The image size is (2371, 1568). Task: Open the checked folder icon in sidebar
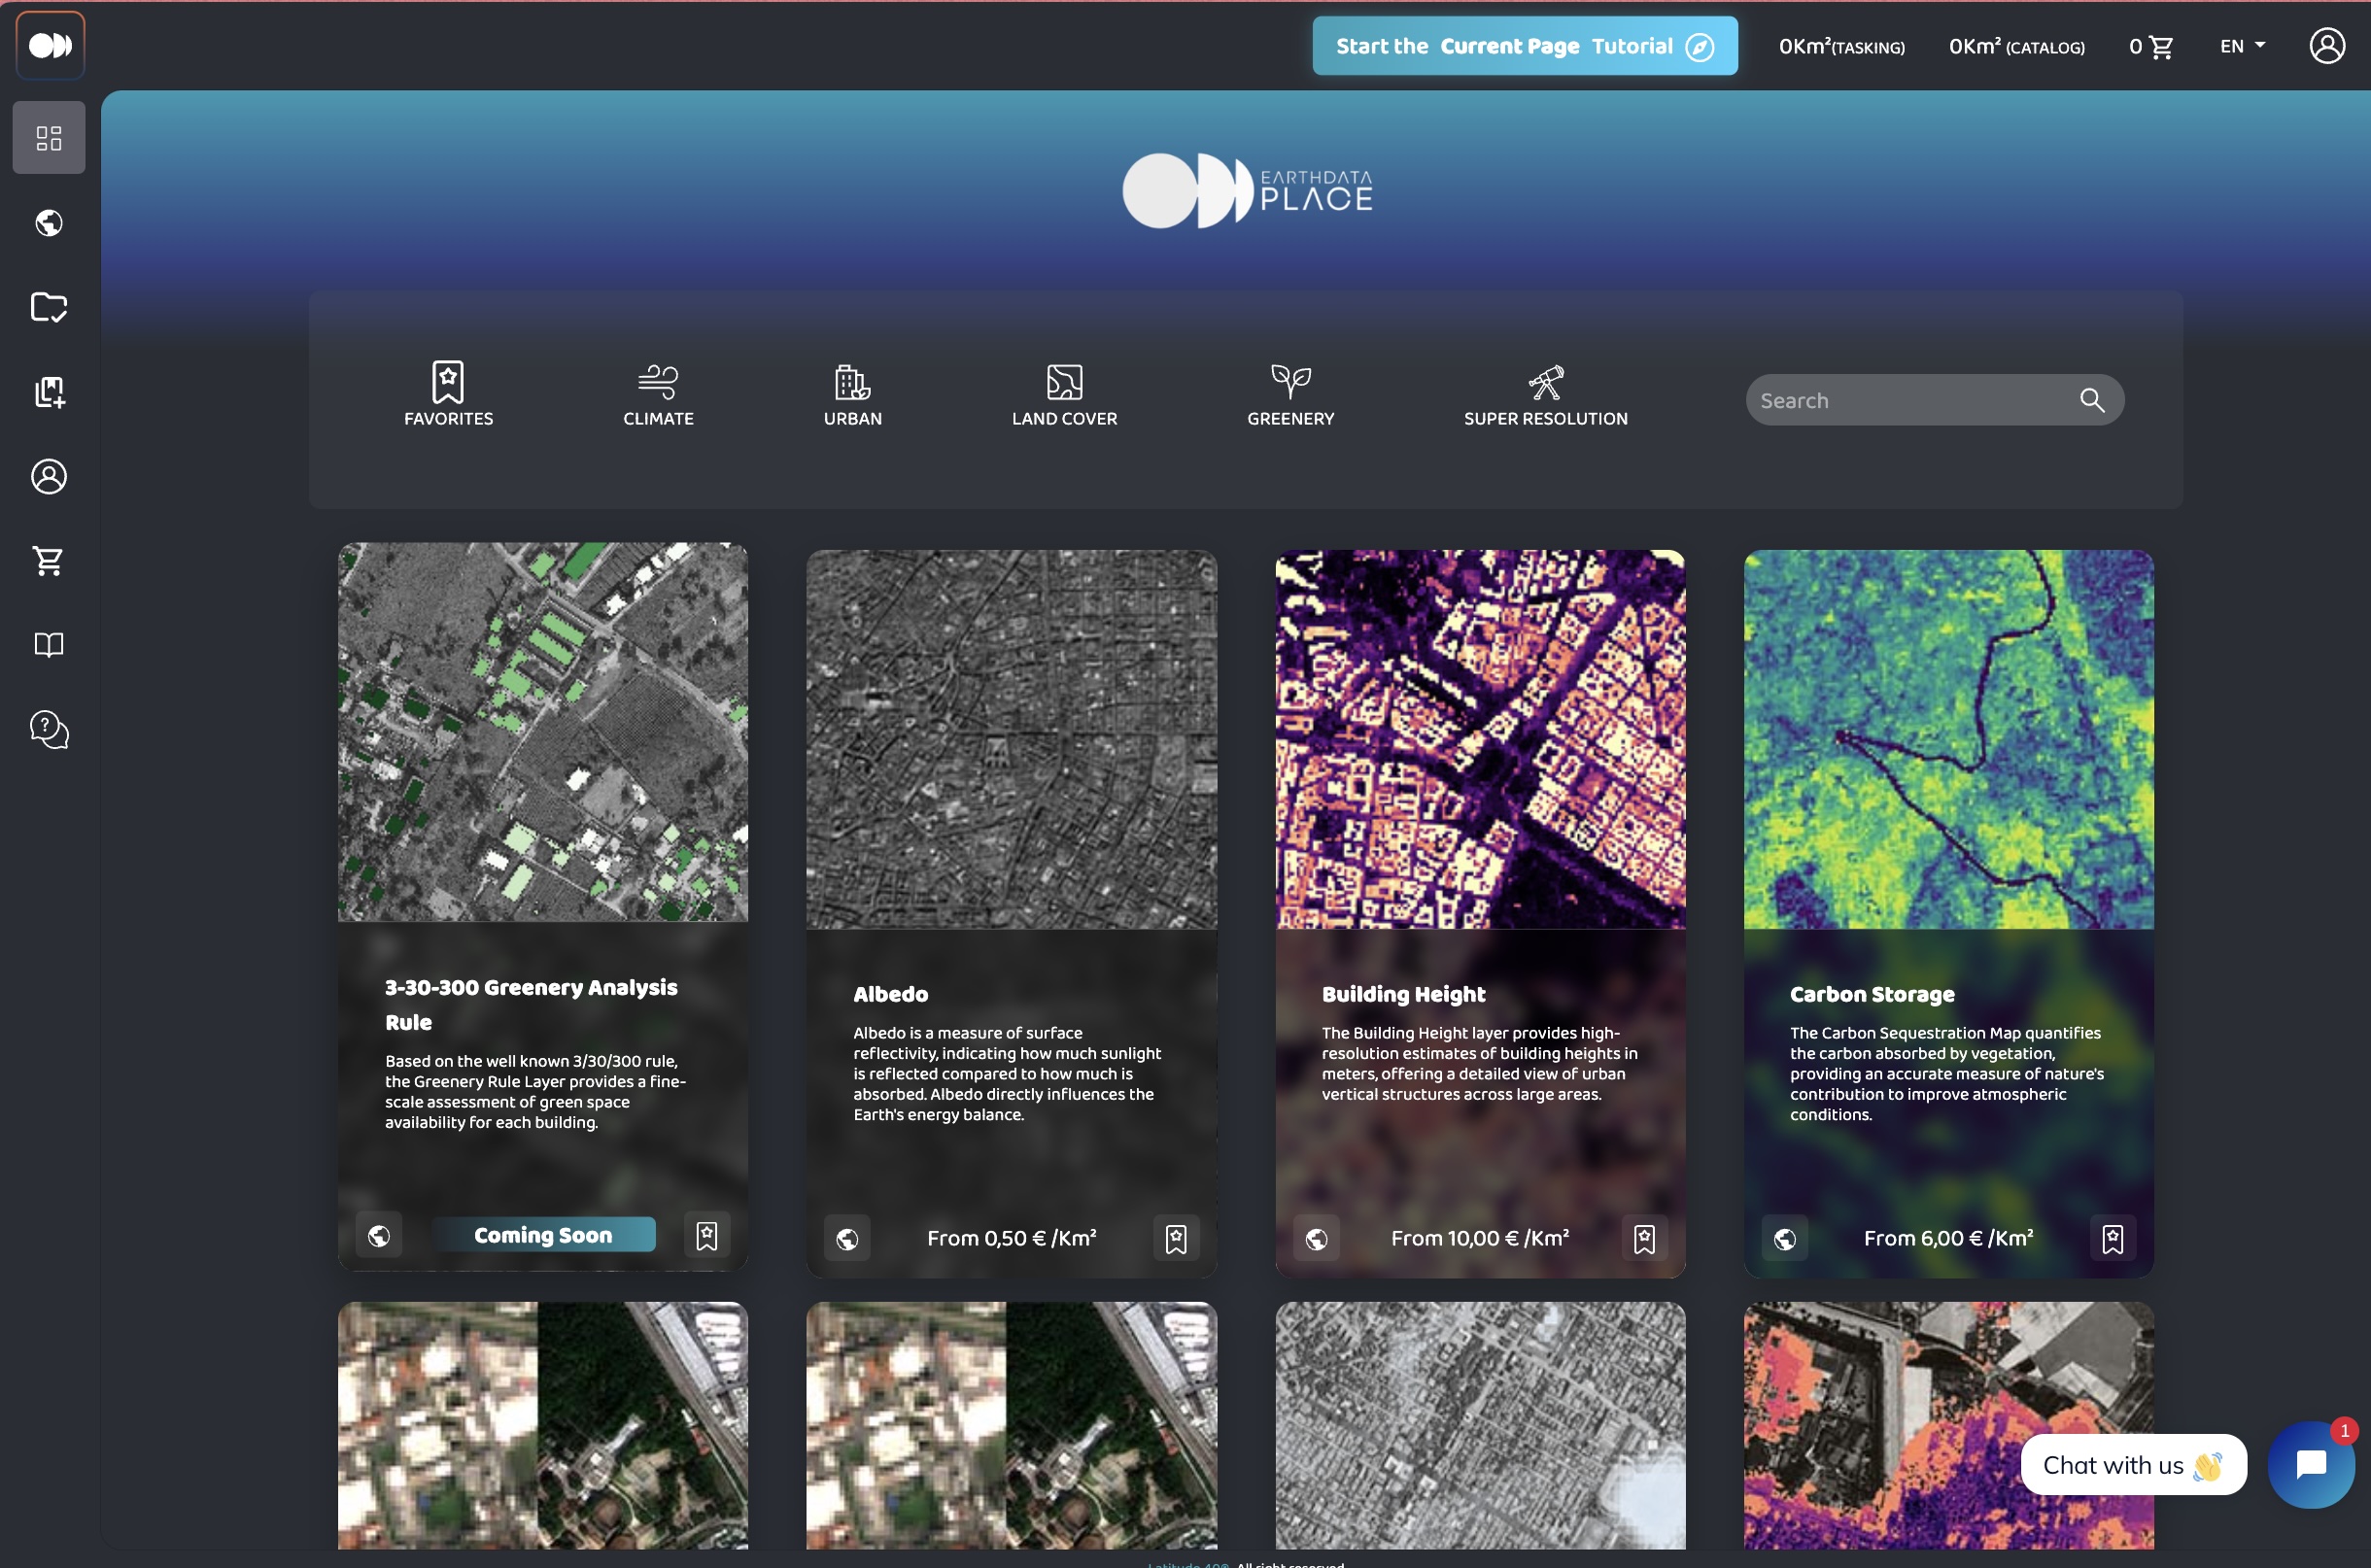[48, 307]
